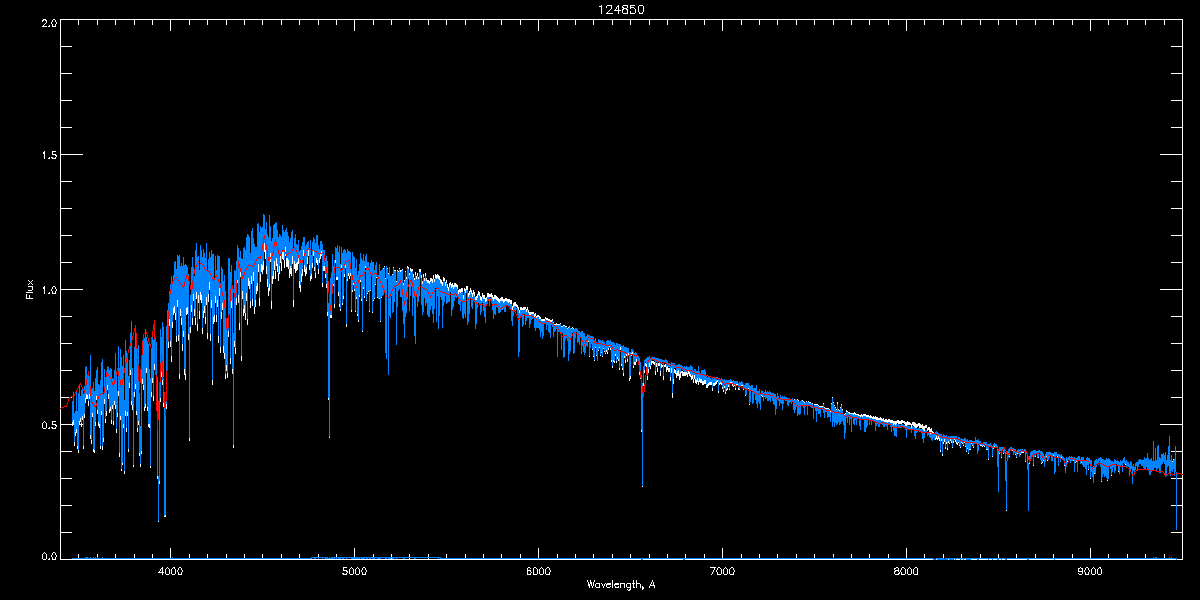Click the 0.5 tick label on y-axis
Viewport: 1200px width, 600px height.
click(48, 424)
